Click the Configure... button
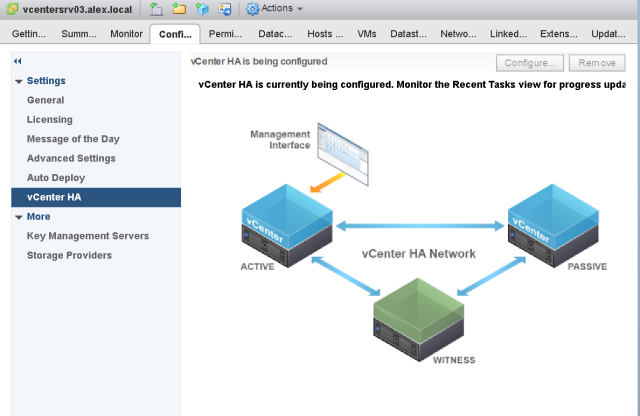 (530, 63)
